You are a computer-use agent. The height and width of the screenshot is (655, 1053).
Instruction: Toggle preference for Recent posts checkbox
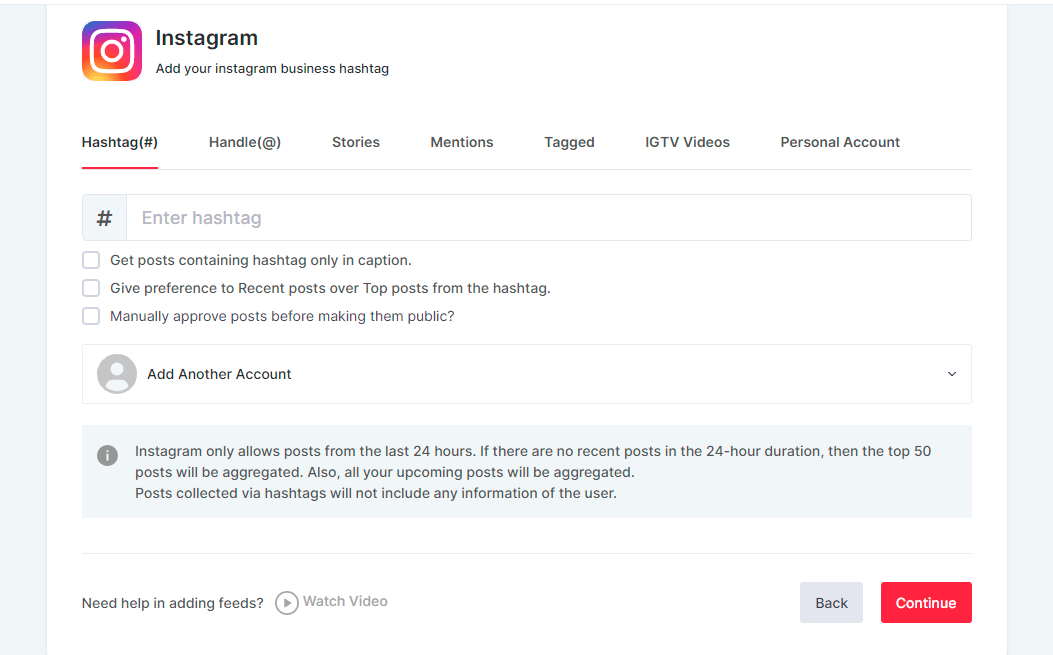click(91, 288)
